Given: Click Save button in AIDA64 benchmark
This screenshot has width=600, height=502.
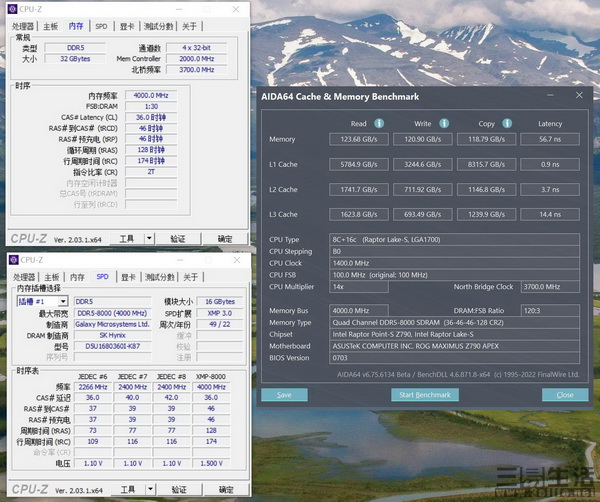Looking at the screenshot, I should click(284, 395).
